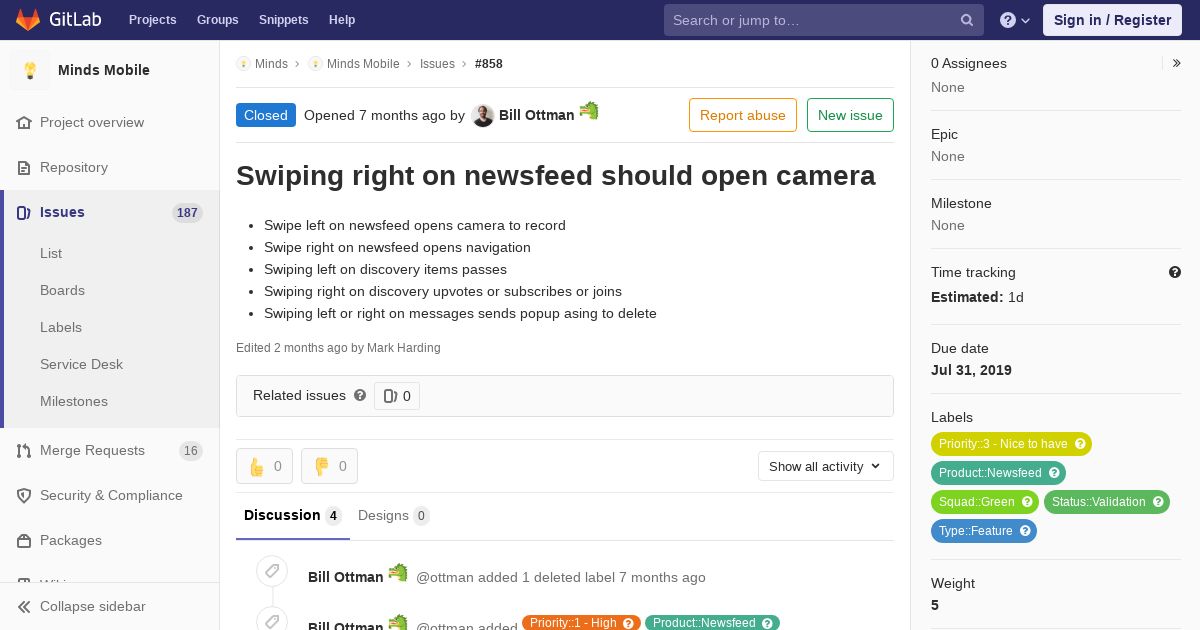Click the Issues count badge 187
The height and width of the screenshot is (630, 1200).
pyautogui.click(x=187, y=213)
